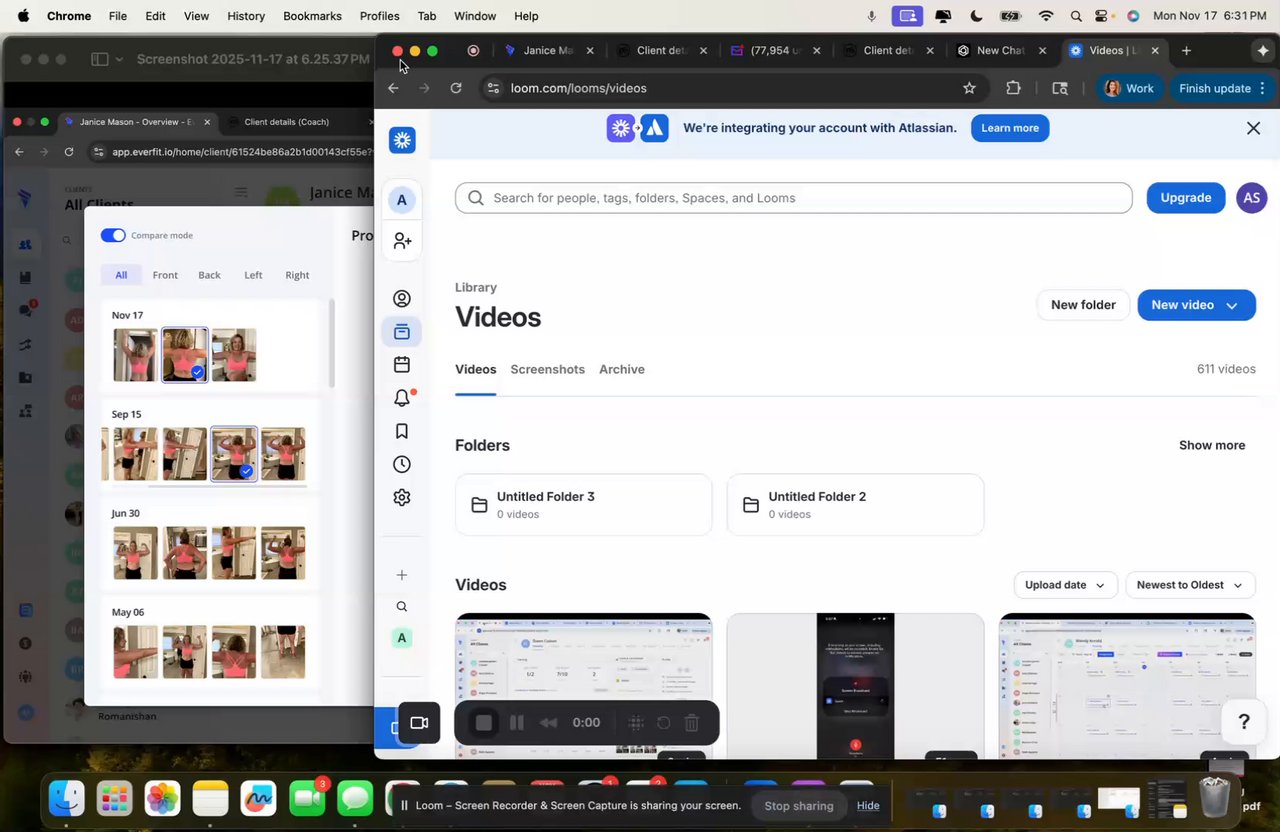Turn off the Compare mode toggle
The height and width of the screenshot is (832, 1280).
point(113,235)
